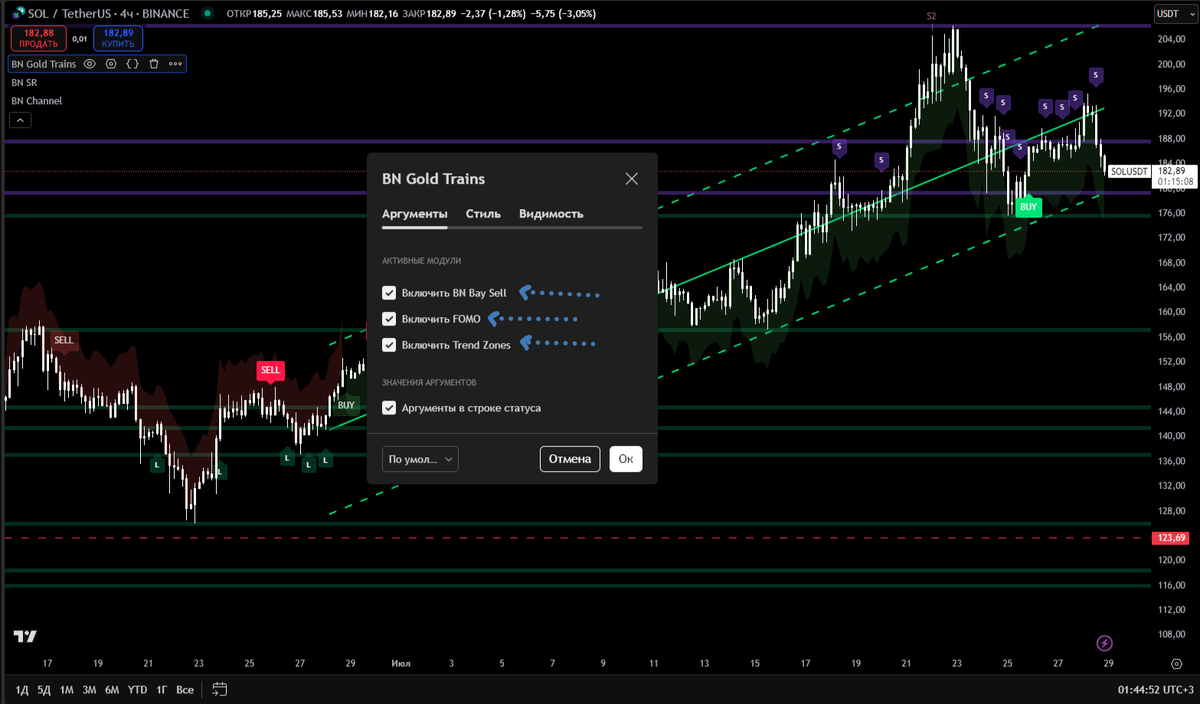Viewport: 1200px width, 704px height.
Task: Delete BN Gold Trains with trash icon
Action: click(154, 64)
